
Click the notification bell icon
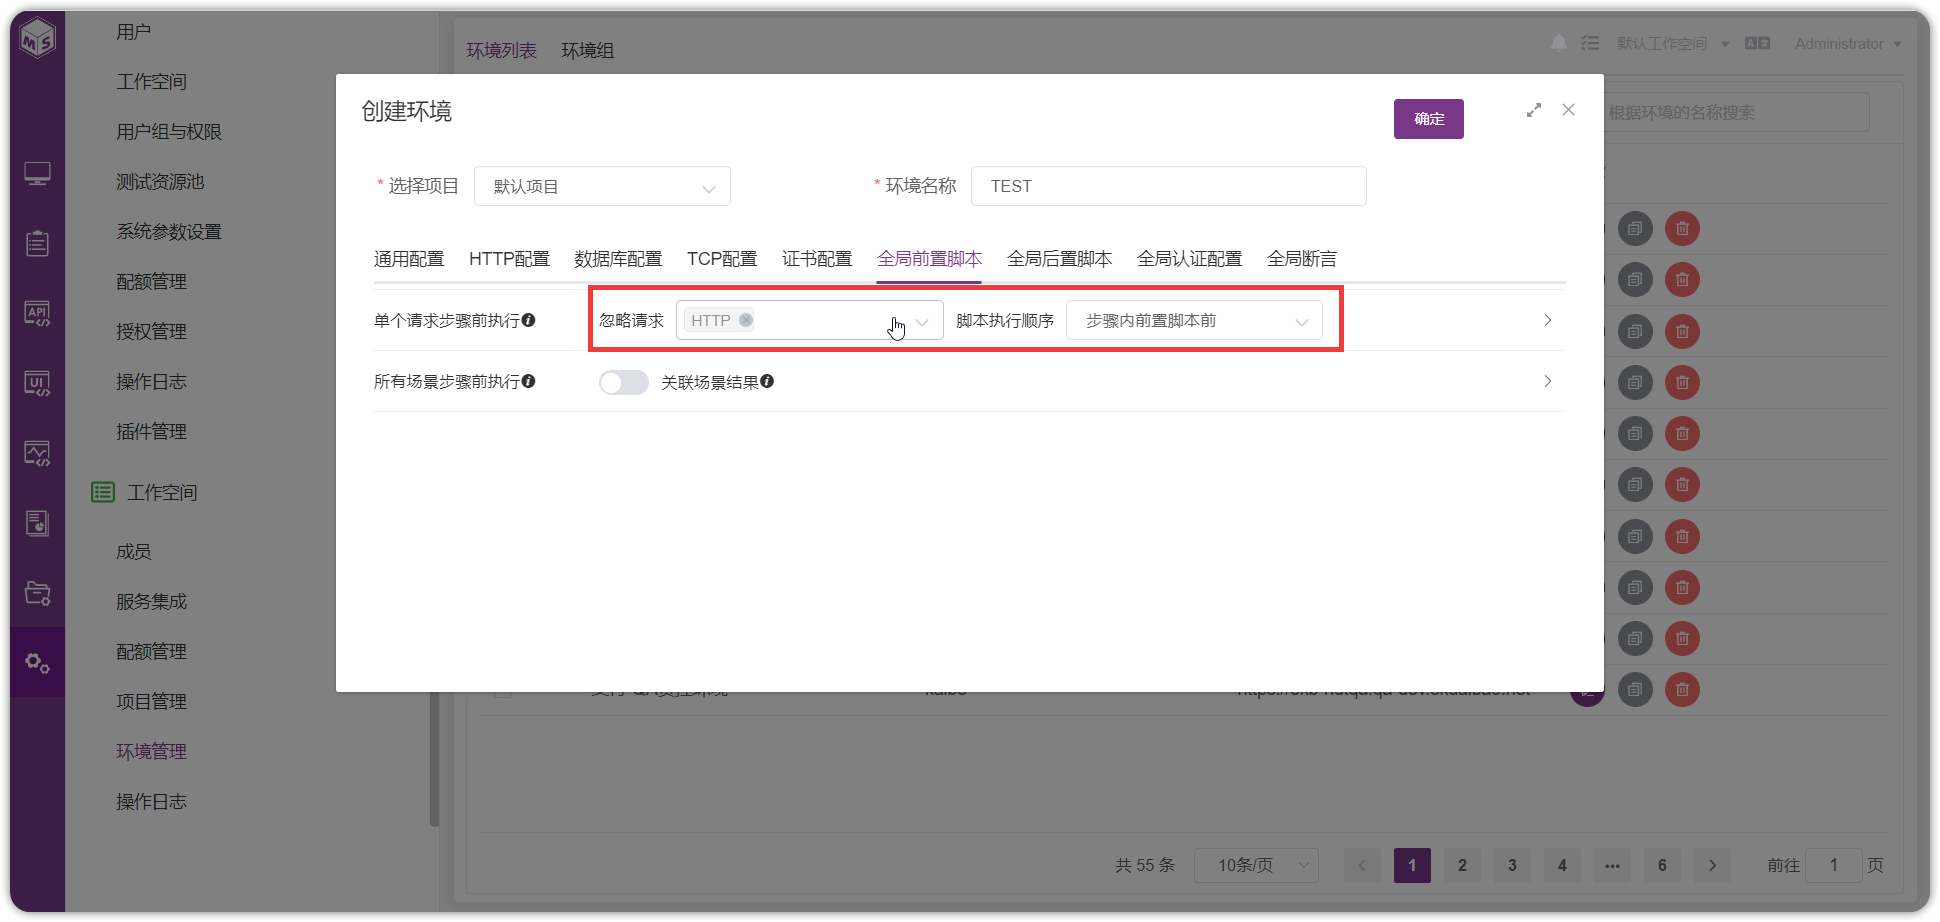point(1558,43)
